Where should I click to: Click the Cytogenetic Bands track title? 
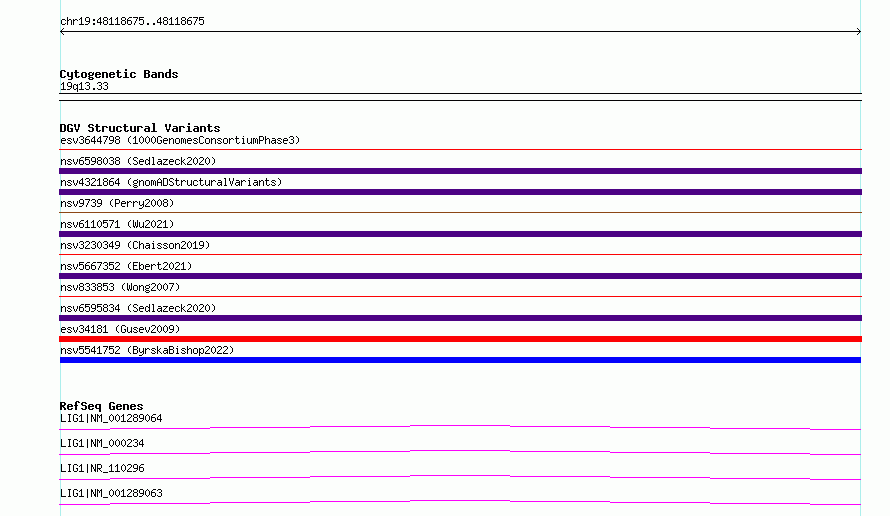tap(119, 74)
